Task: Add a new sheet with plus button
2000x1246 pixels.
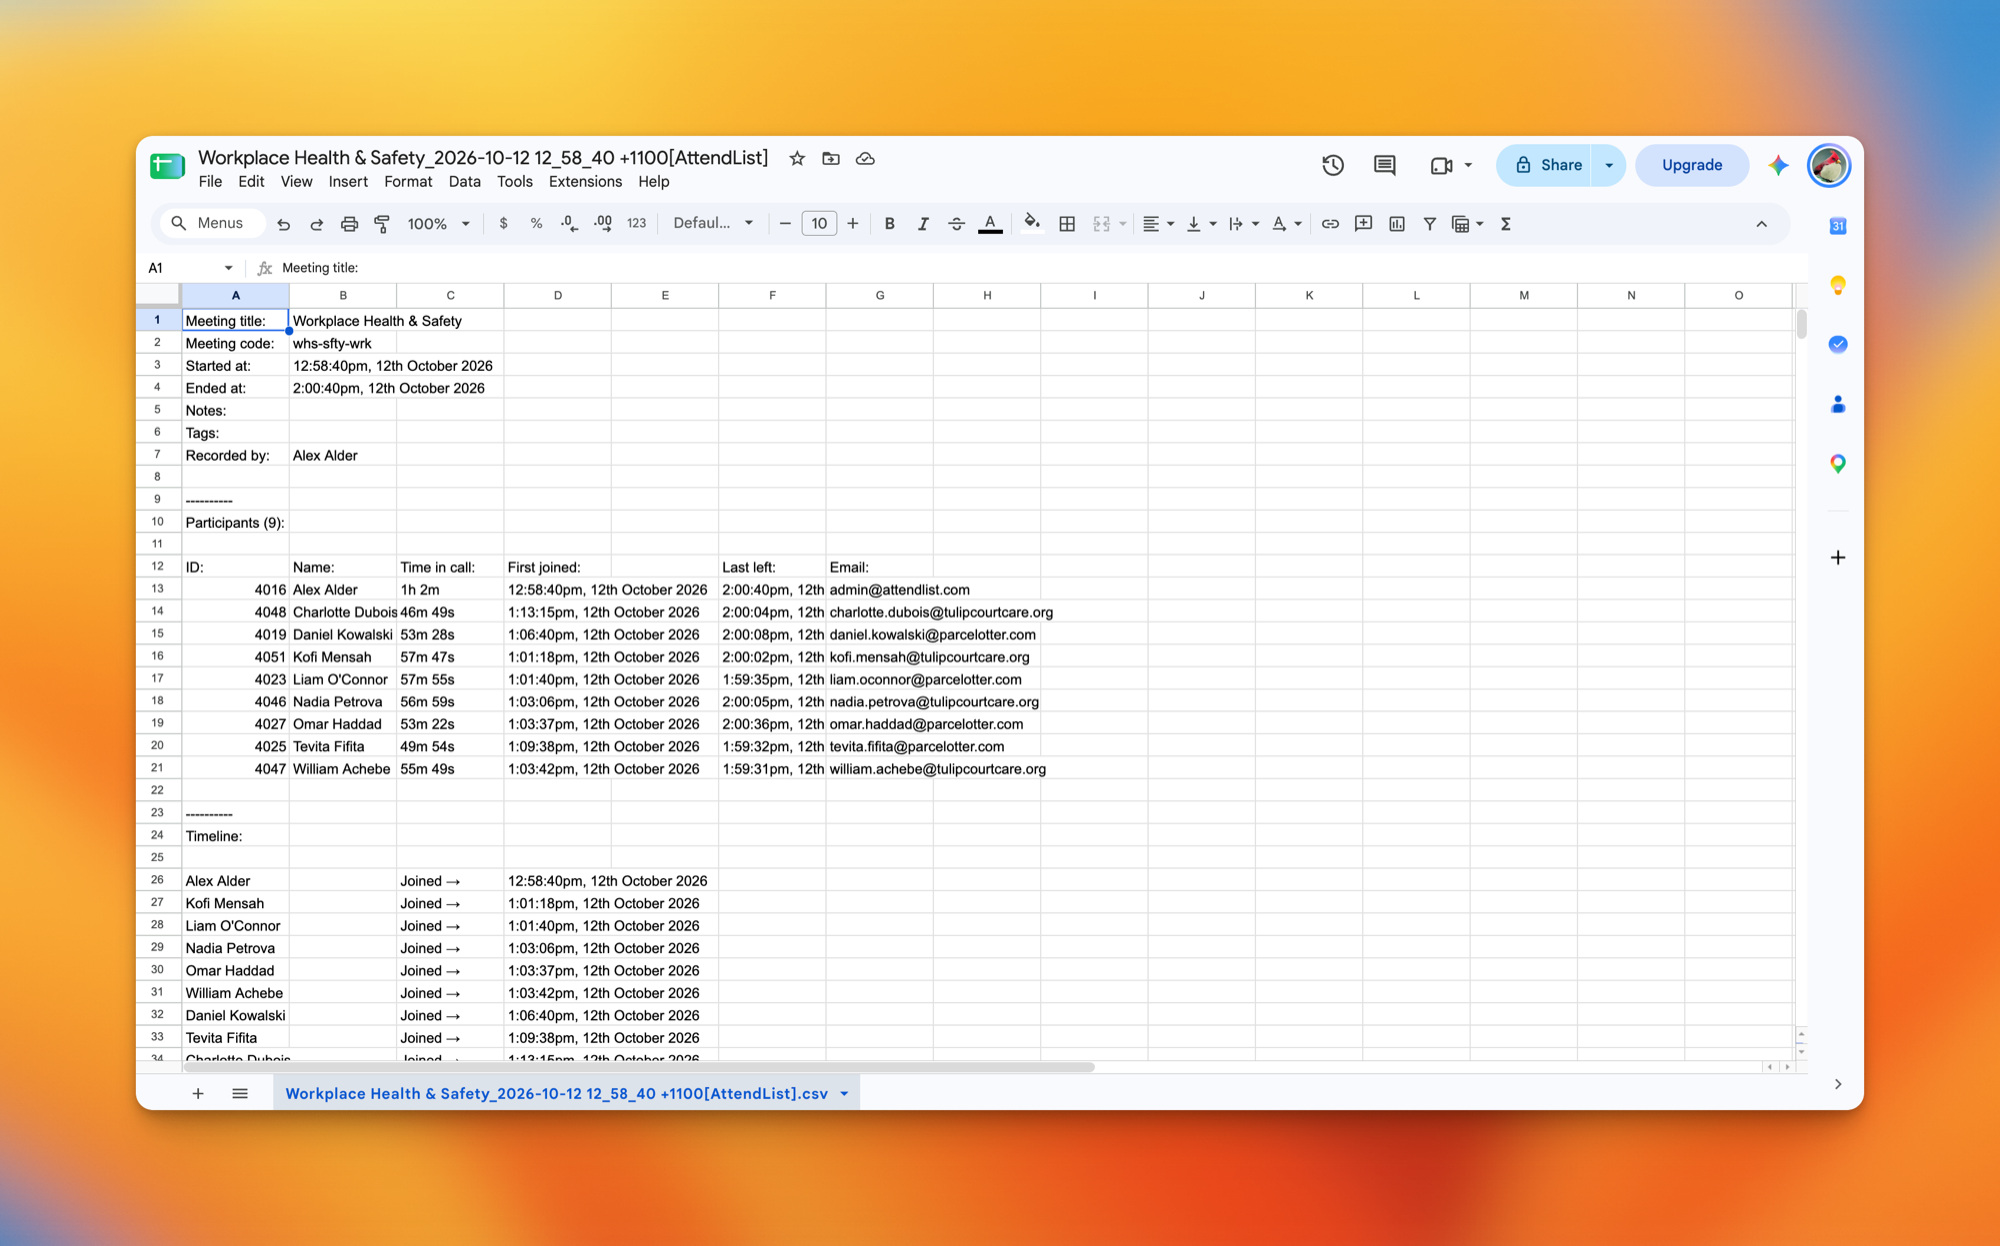Action: tap(198, 1094)
